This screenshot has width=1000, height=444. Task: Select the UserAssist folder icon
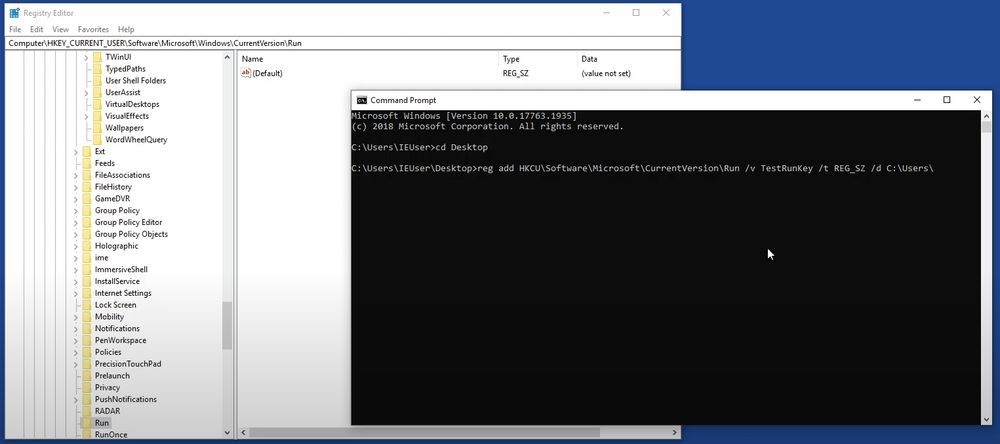97,92
